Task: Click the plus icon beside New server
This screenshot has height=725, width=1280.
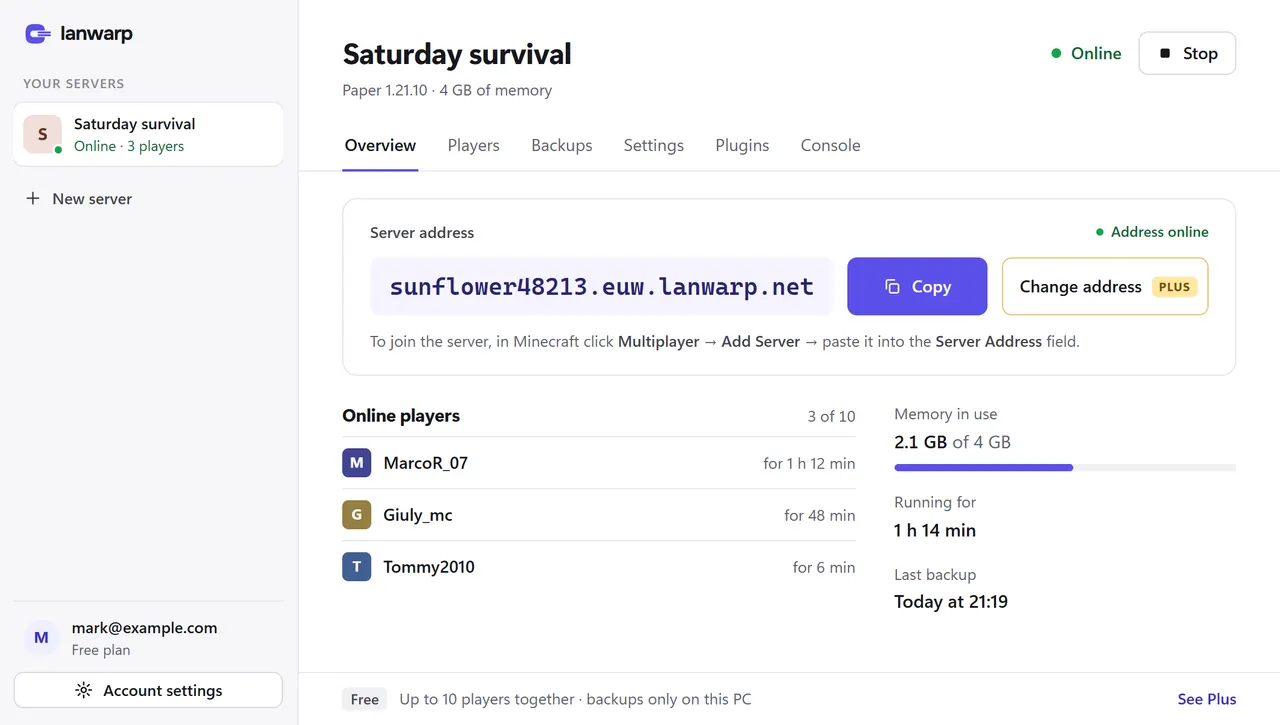Action: 33,199
